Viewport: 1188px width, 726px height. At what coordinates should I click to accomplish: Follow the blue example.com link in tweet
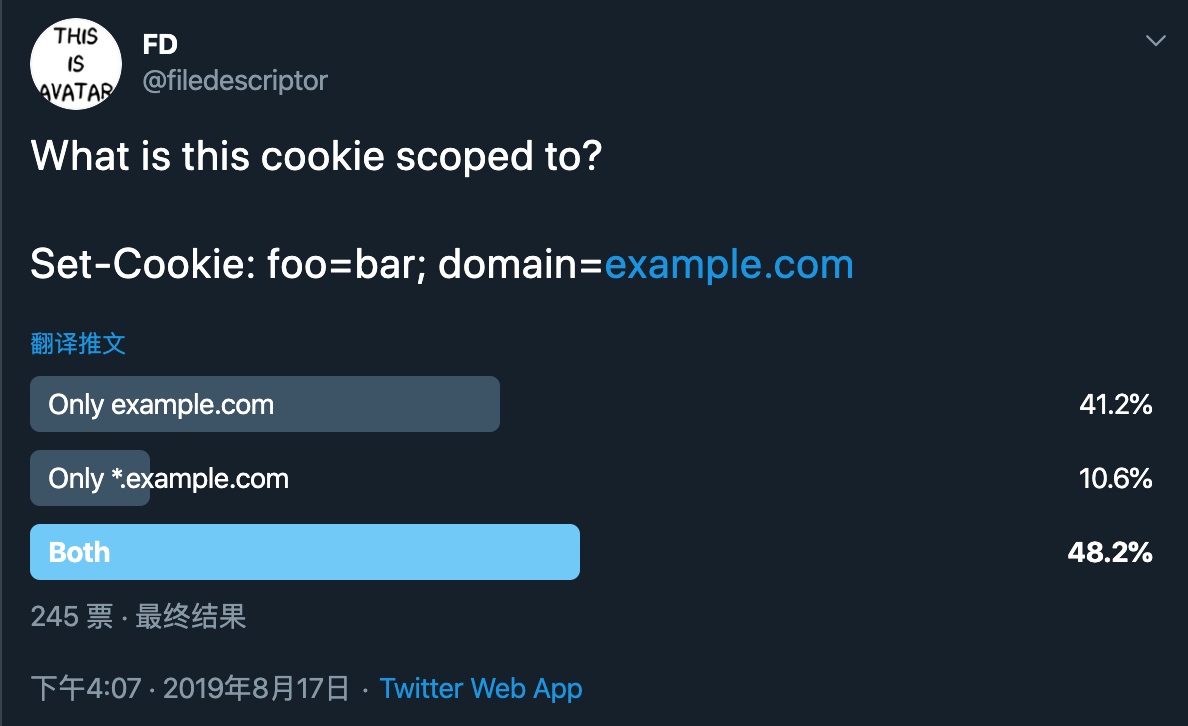(729, 264)
